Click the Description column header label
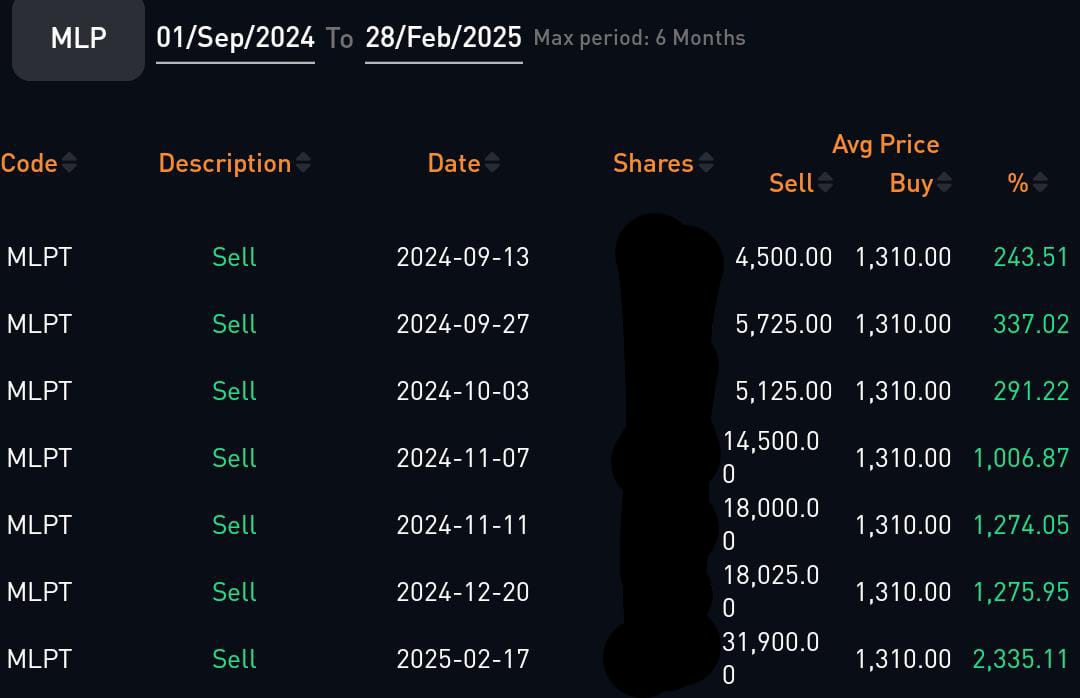The height and width of the screenshot is (698, 1080). pos(224,163)
